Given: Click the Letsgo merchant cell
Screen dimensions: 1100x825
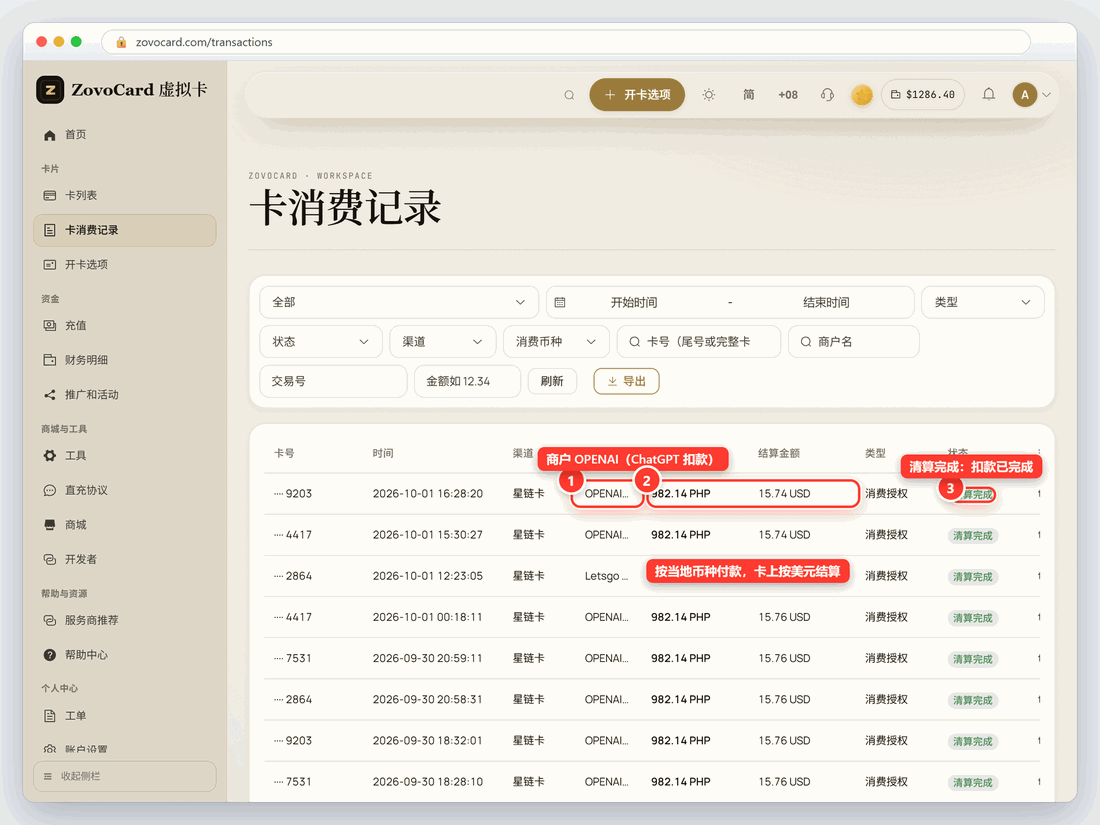Looking at the screenshot, I should pos(606,576).
